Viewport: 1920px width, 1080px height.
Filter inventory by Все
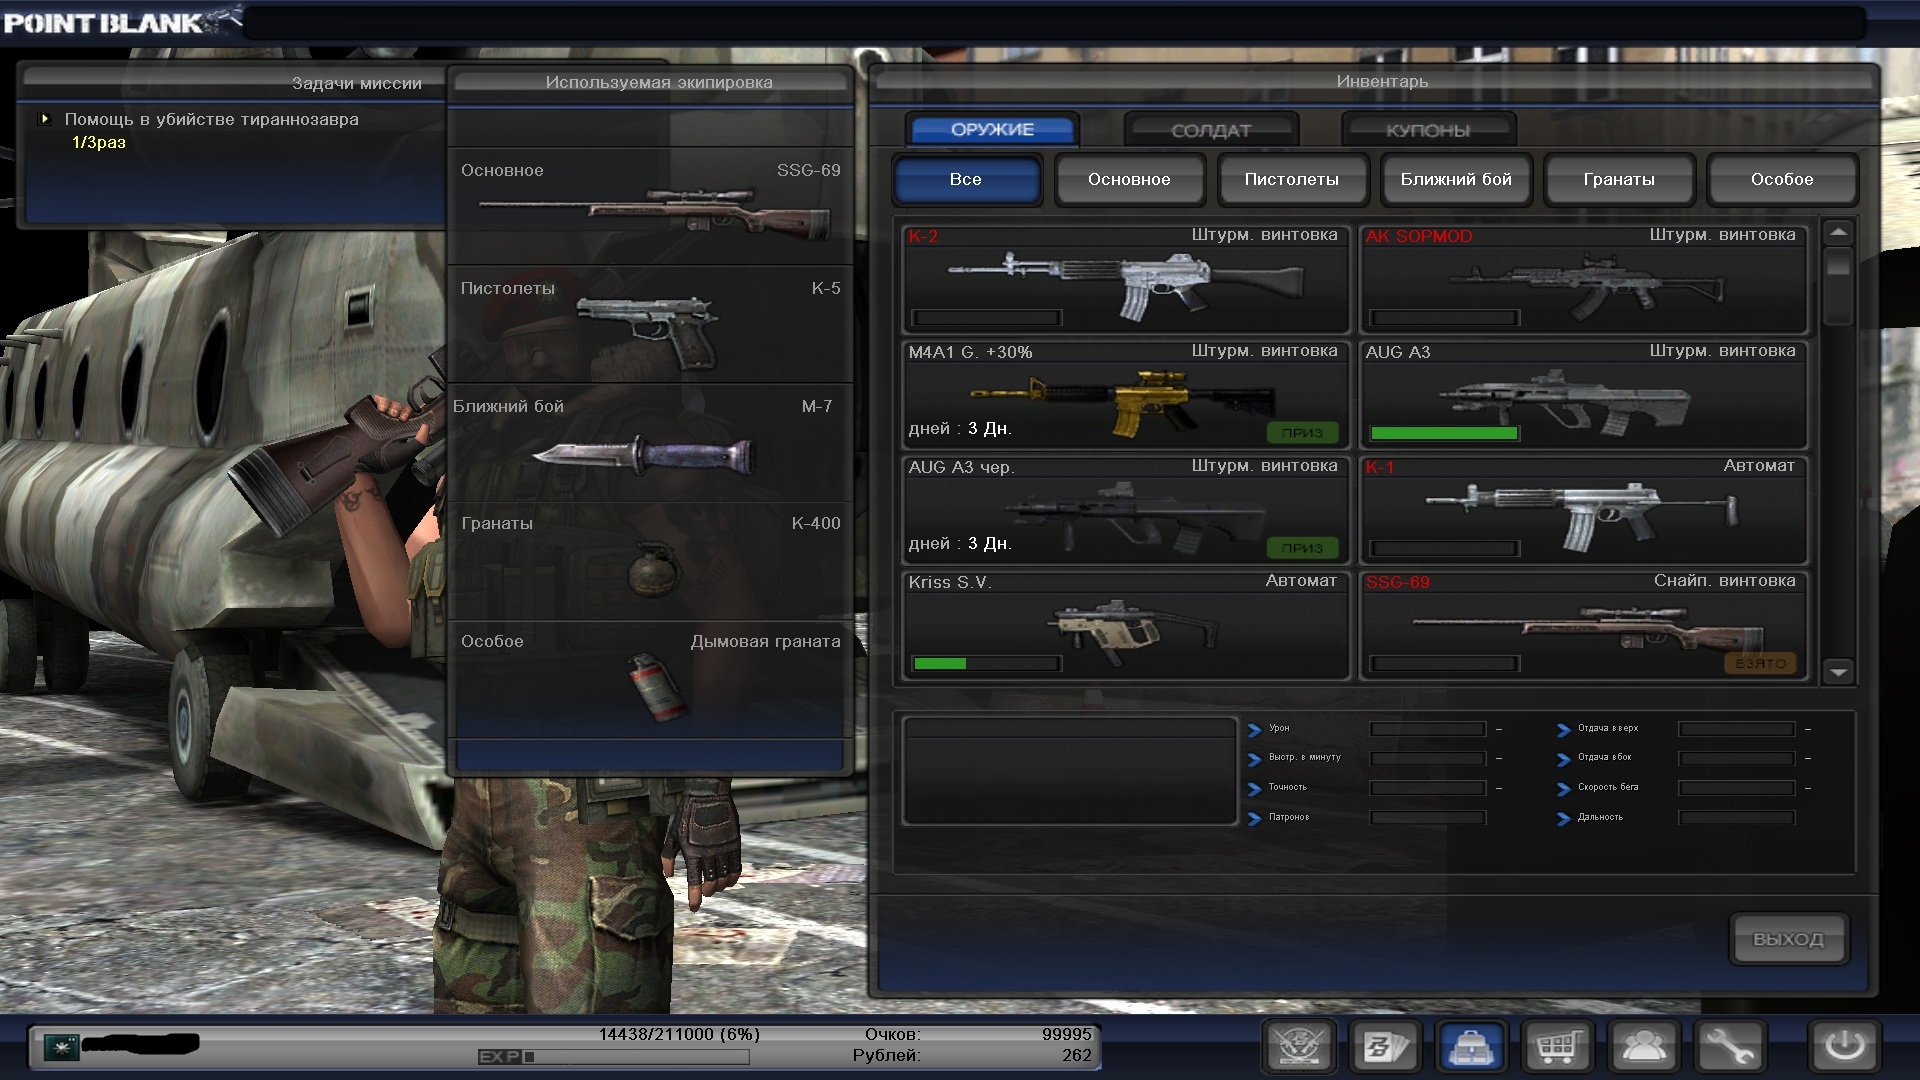tap(966, 180)
